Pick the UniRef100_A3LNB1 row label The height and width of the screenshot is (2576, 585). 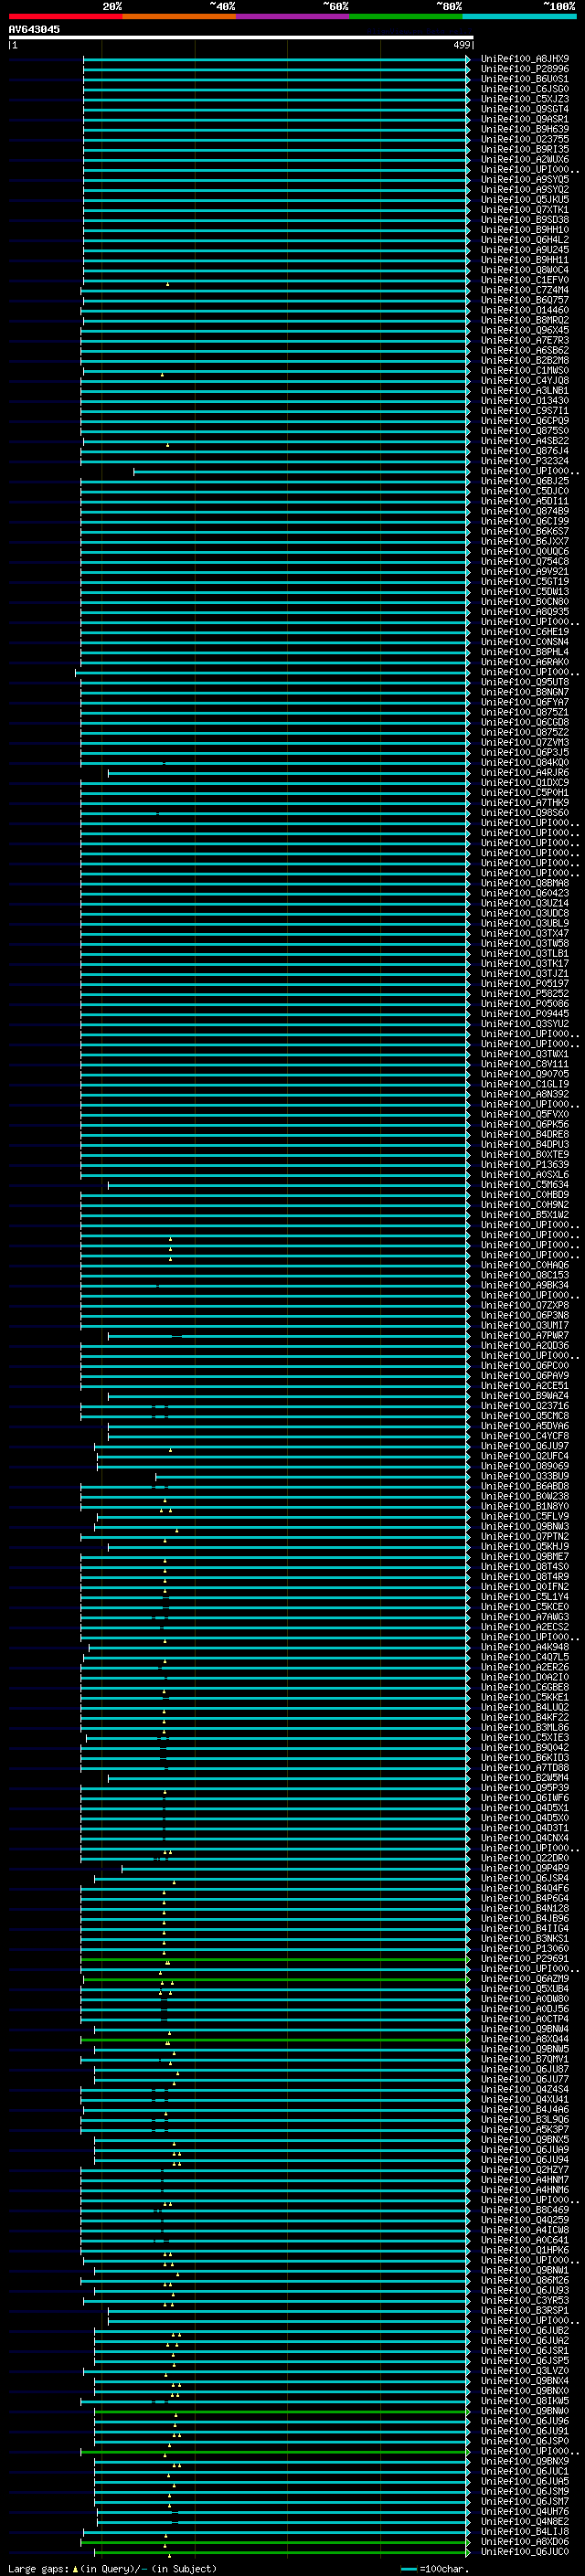[524, 390]
